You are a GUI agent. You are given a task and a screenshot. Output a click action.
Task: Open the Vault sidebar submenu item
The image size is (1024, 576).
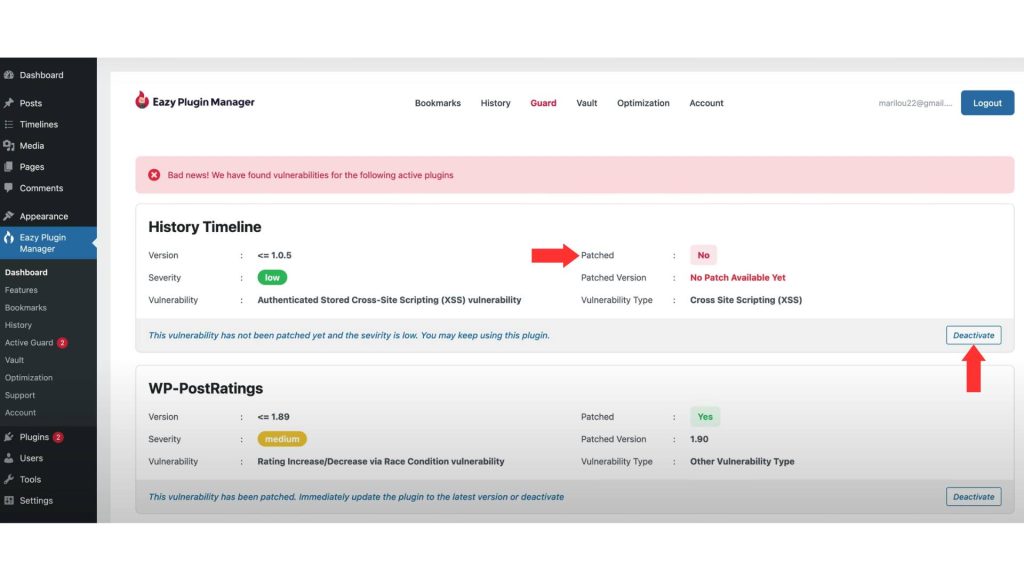point(14,360)
